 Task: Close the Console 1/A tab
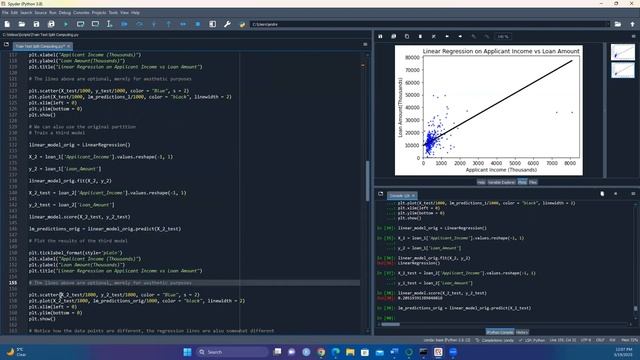click(x=413, y=196)
